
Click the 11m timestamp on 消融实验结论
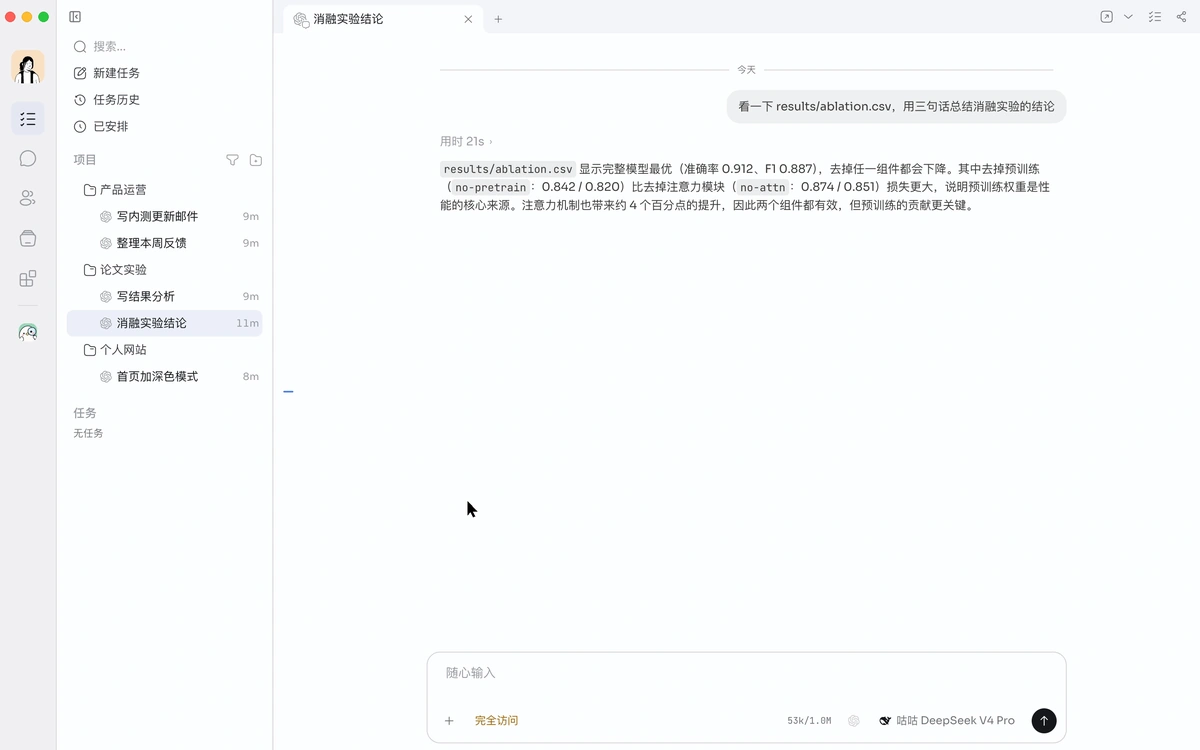click(x=247, y=323)
